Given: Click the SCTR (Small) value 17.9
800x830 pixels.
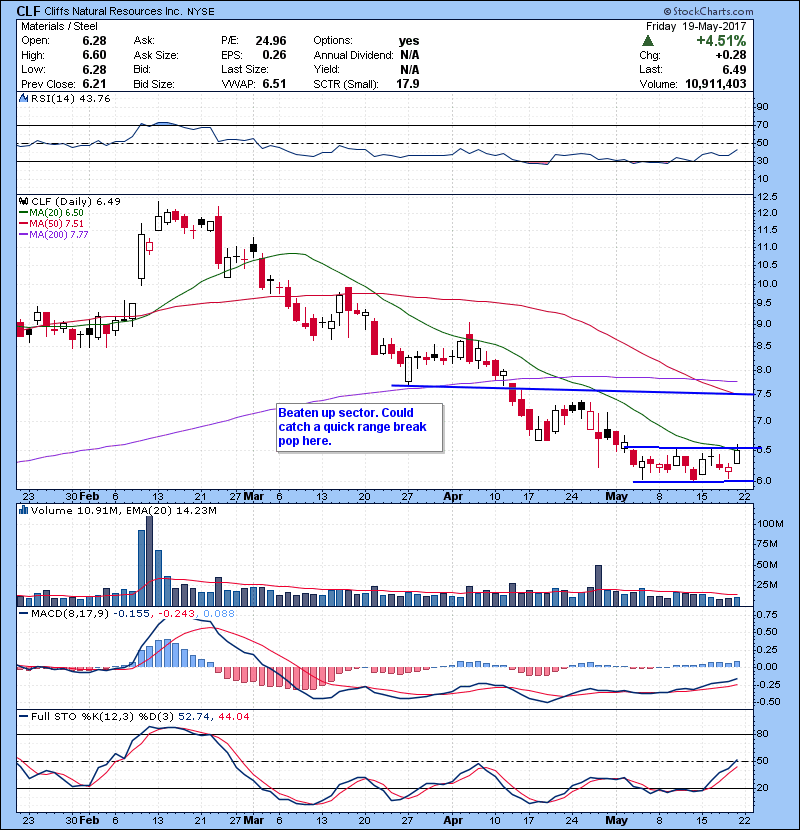Looking at the screenshot, I should [408, 84].
